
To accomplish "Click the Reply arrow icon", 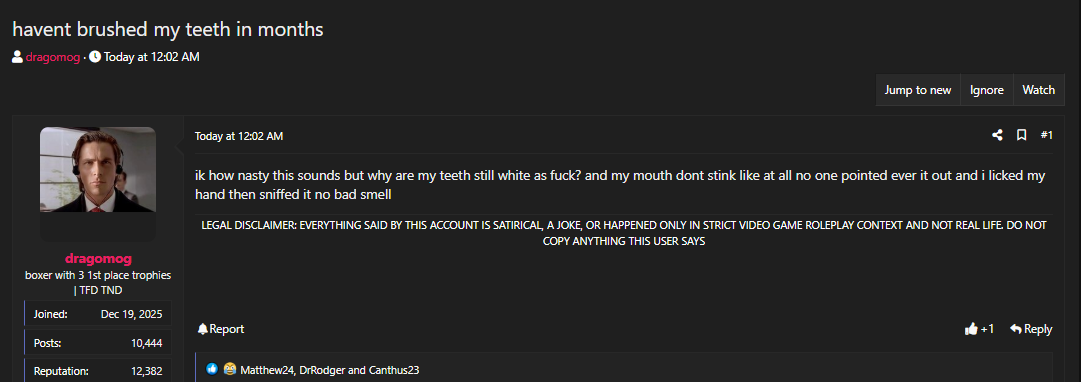I will pyautogui.click(x=1016, y=329).
